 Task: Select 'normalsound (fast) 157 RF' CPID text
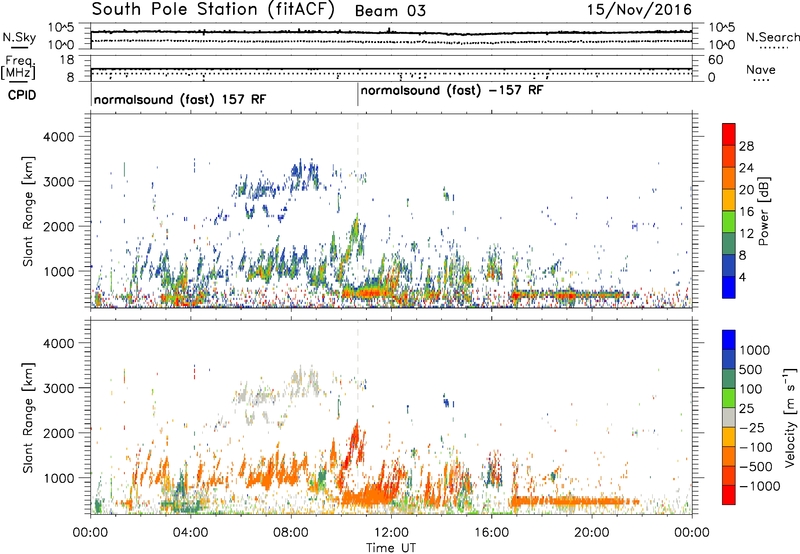click(180, 99)
